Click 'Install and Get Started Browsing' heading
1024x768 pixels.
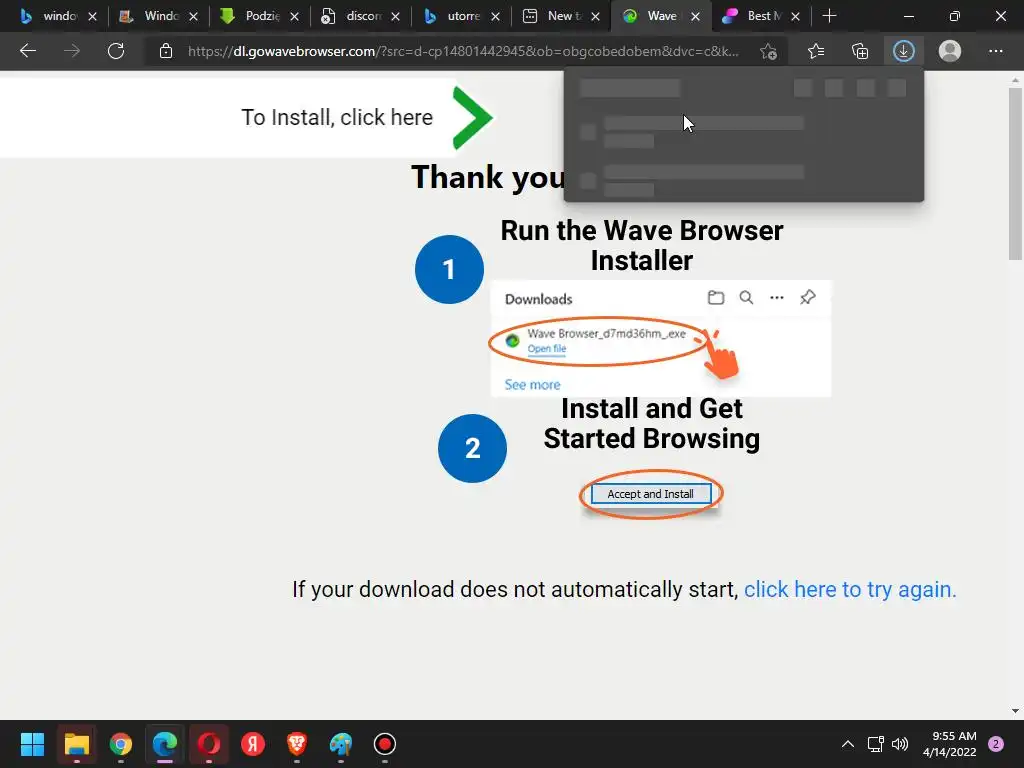click(x=652, y=423)
